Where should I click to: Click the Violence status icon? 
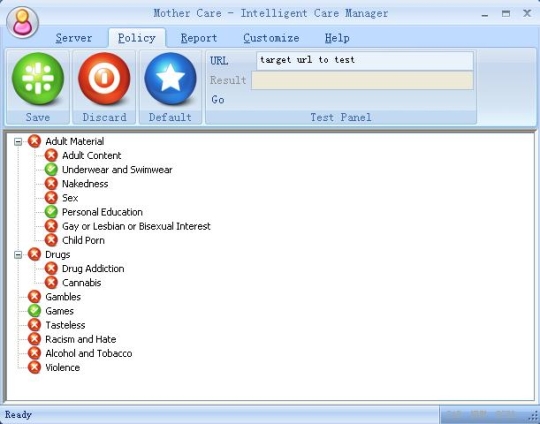point(34,367)
